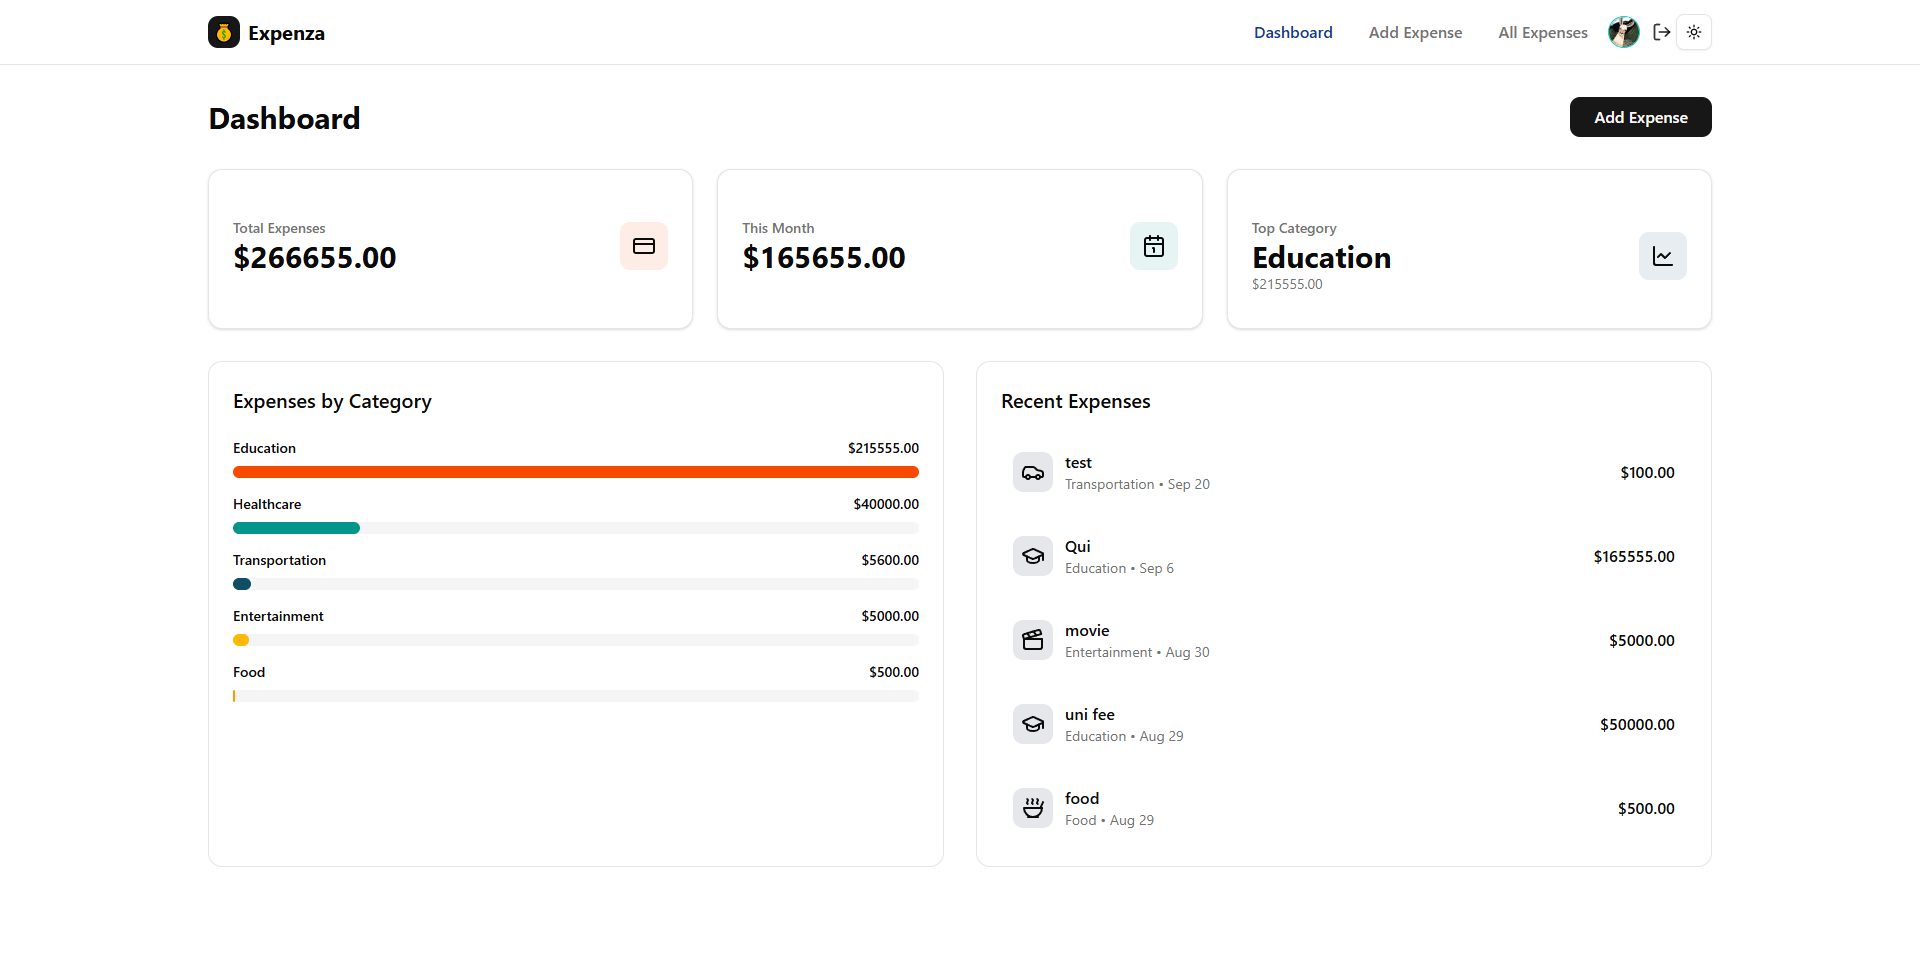The height and width of the screenshot is (957, 1920).
Task: Open the user profile avatar
Action: click(1623, 32)
